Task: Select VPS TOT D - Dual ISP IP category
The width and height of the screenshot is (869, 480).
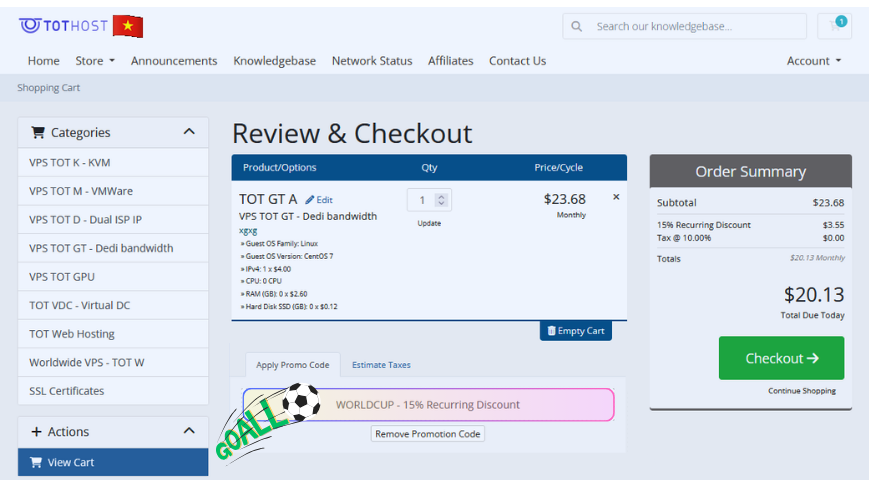Action: [113, 219]
